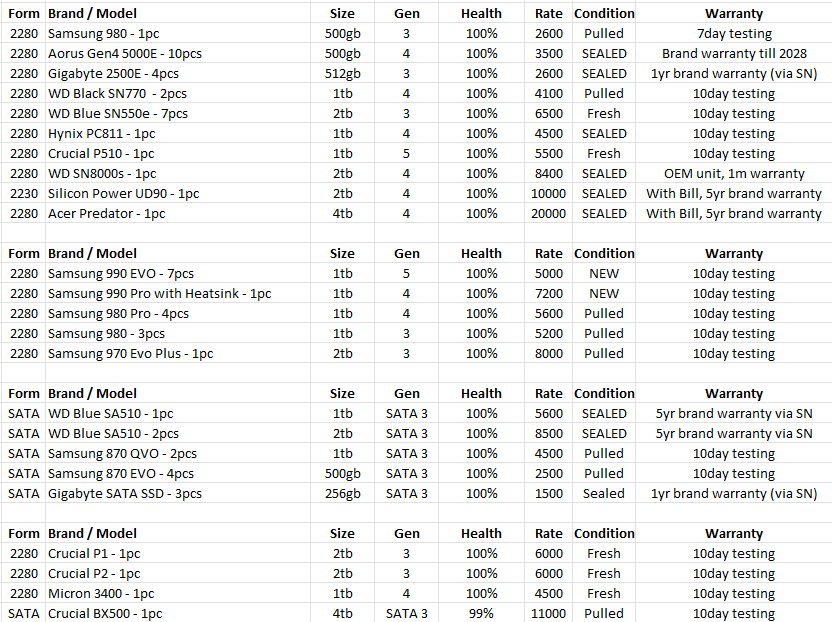Select the Hynix PC811 - 1pc cell

click(178, 133)
